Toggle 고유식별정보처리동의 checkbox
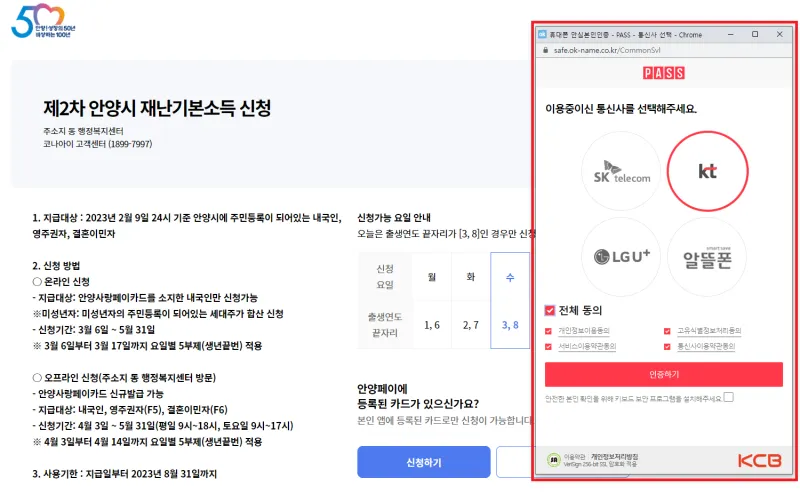 click(667, 331)
